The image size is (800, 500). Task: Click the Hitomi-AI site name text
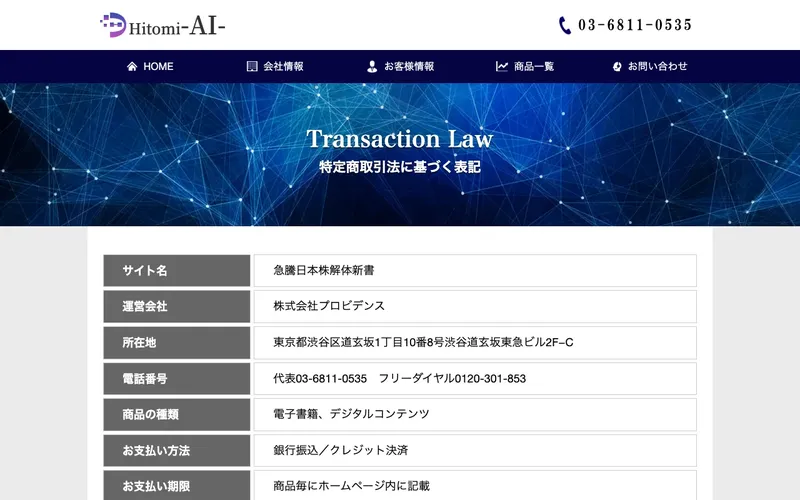coord(177,26)
